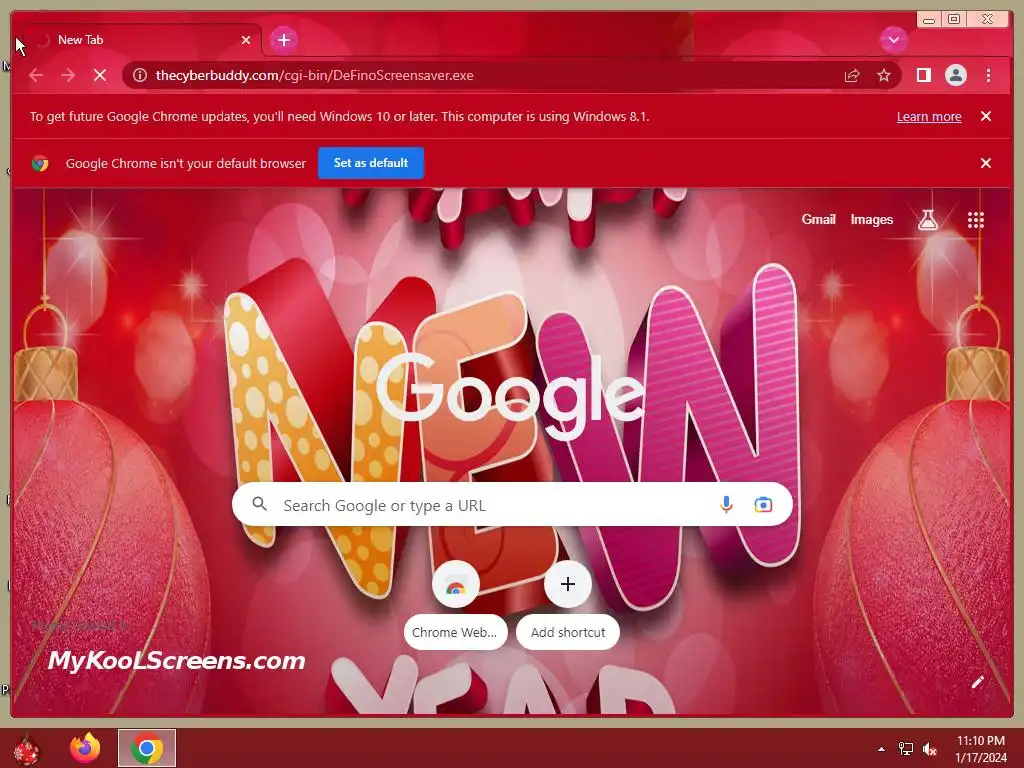Stop loading the page
The width and height of the screenshot is (1024, 768).
coord(100,75)
